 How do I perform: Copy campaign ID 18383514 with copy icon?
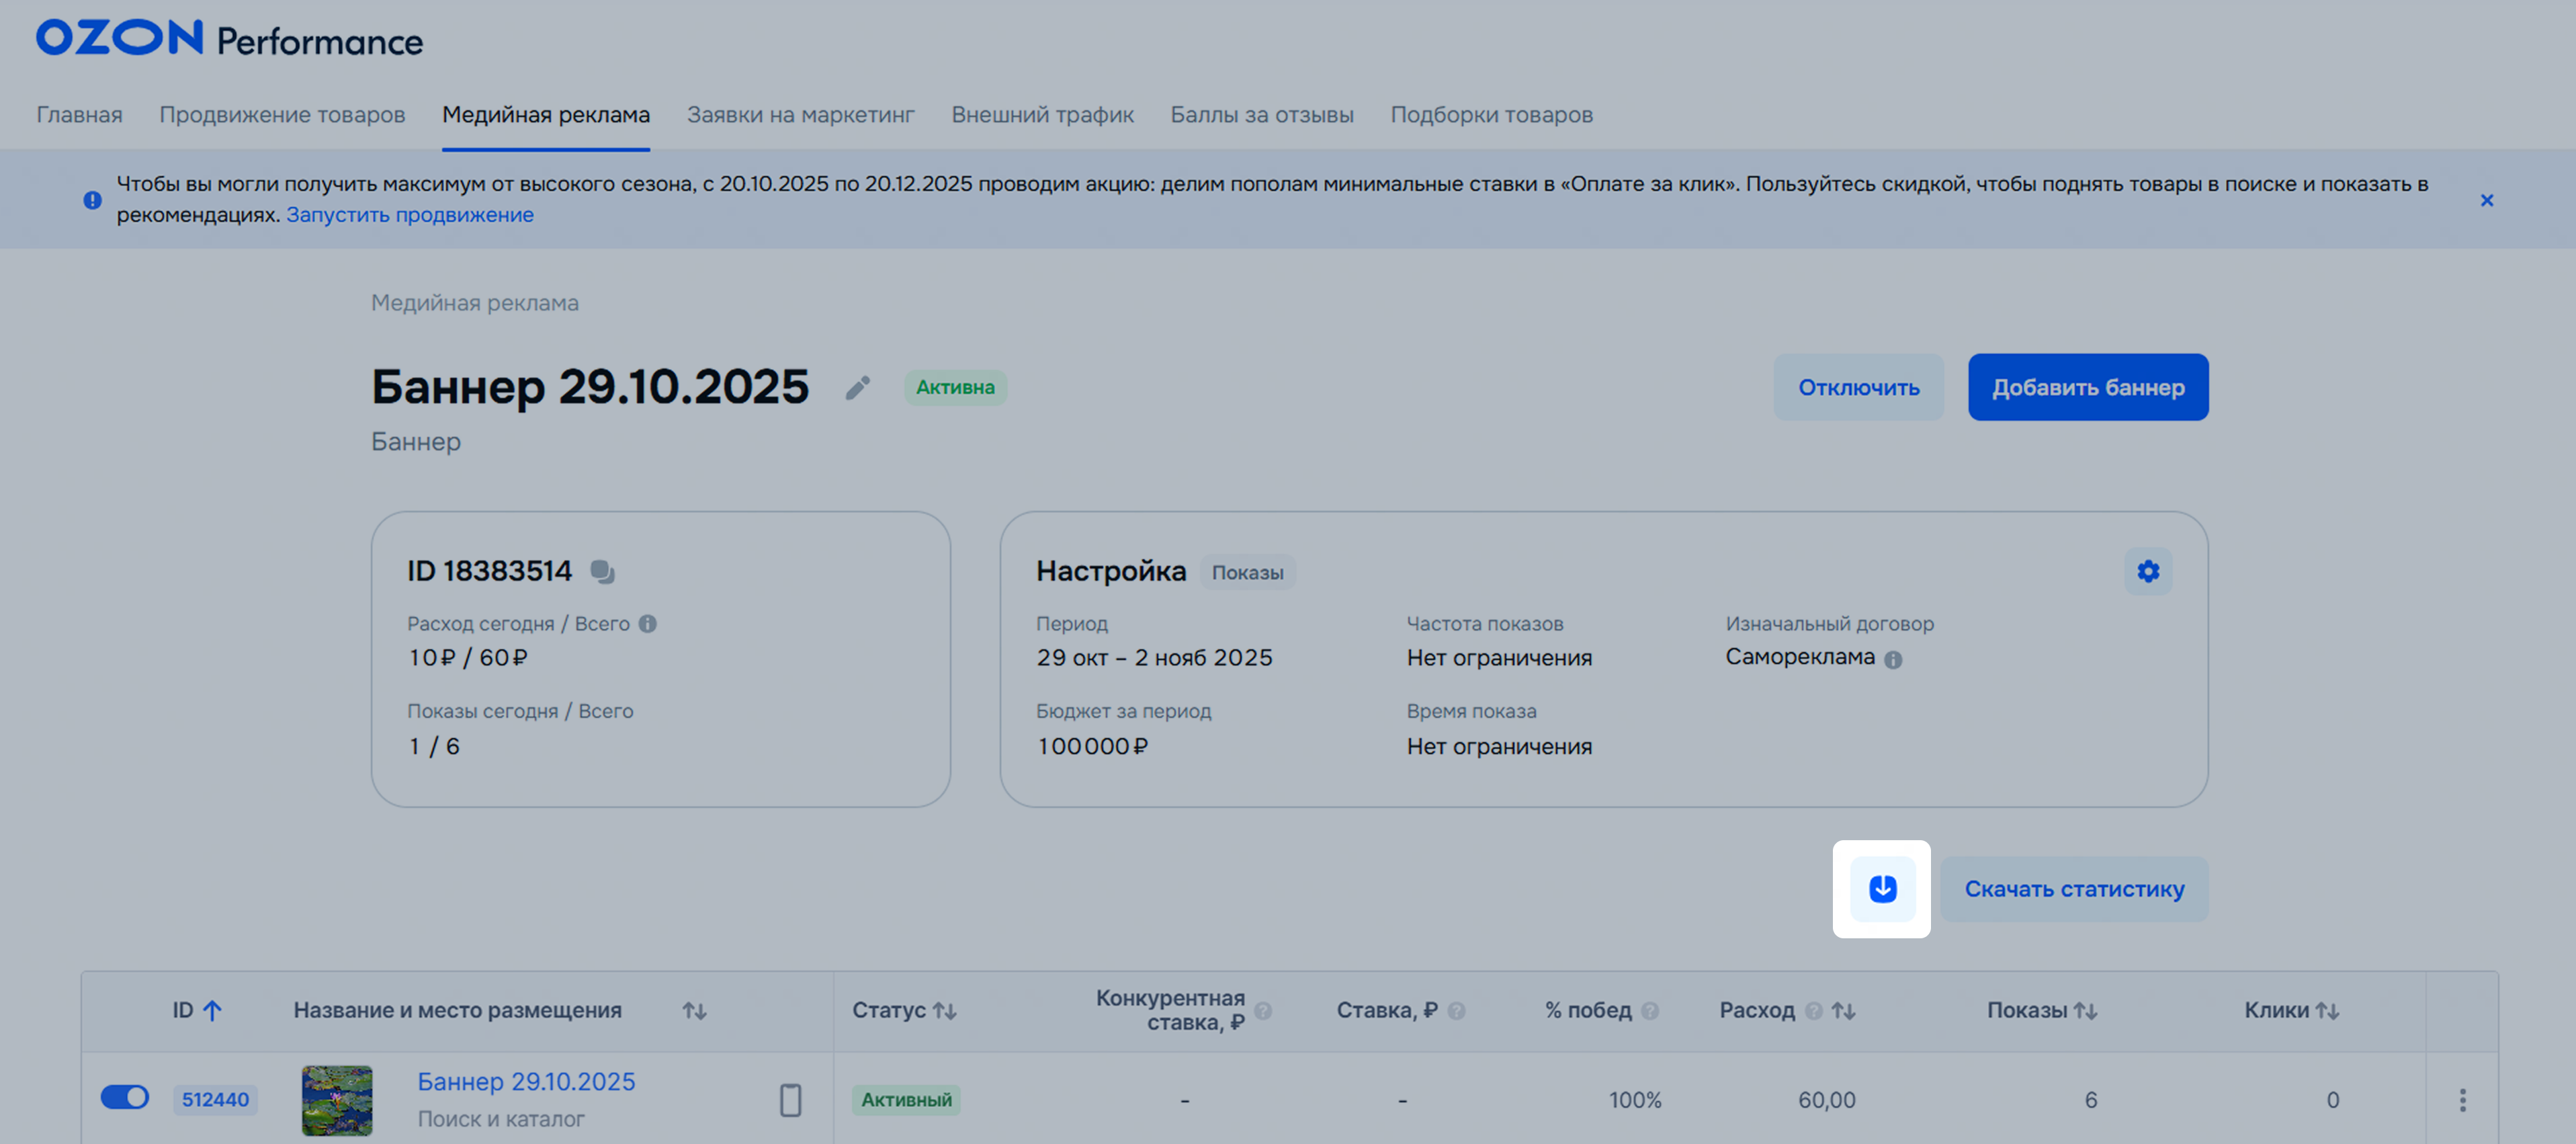point(602,571)
